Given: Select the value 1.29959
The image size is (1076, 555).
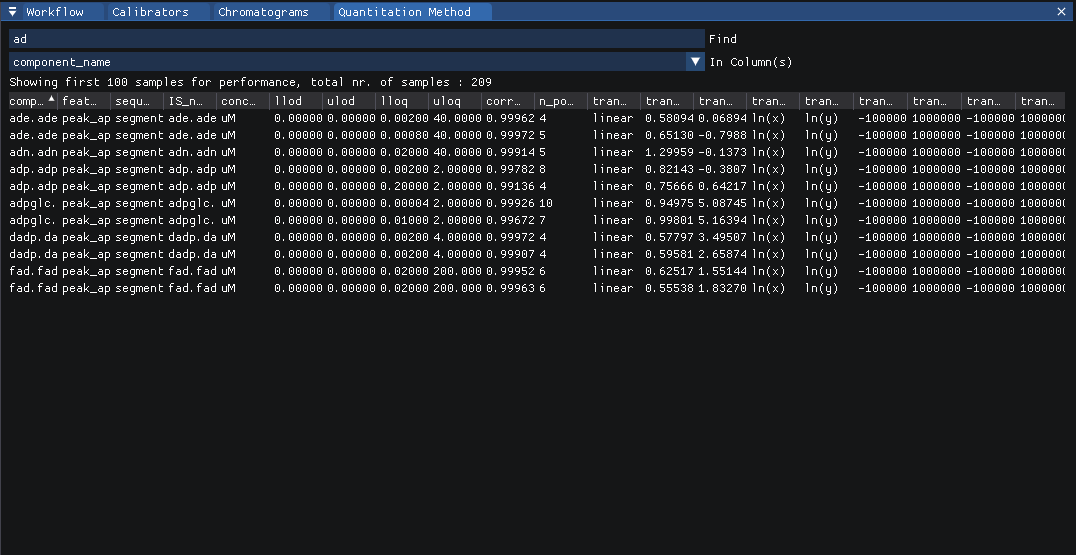Looking at the screenshot, I should 669,152.
